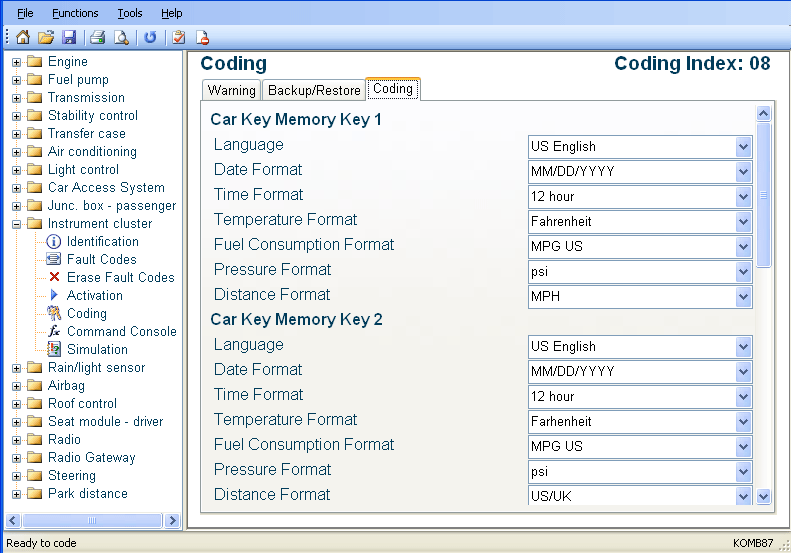Screen dimensions: 791x553
Task: Select Fault Codes under Instrument cluster
Action: pos(101,259)
